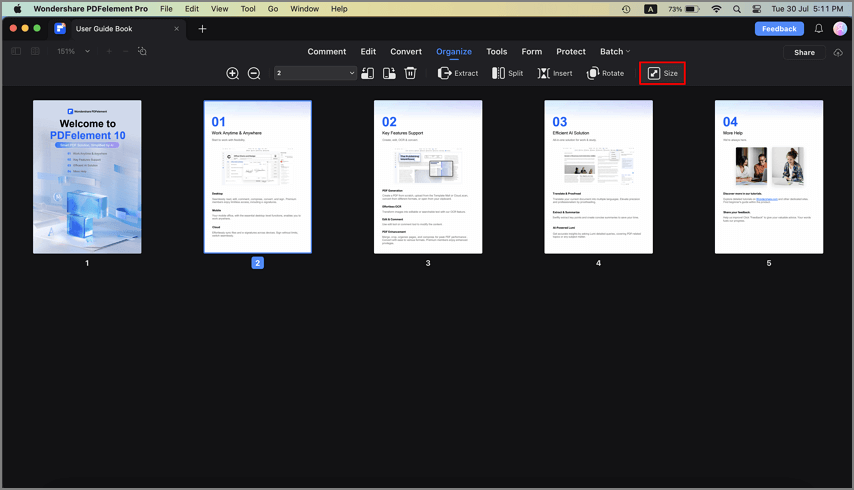This screenshot has width=854, height=490.
Task: Switch to the Edit tab
Action: point(368,51)
